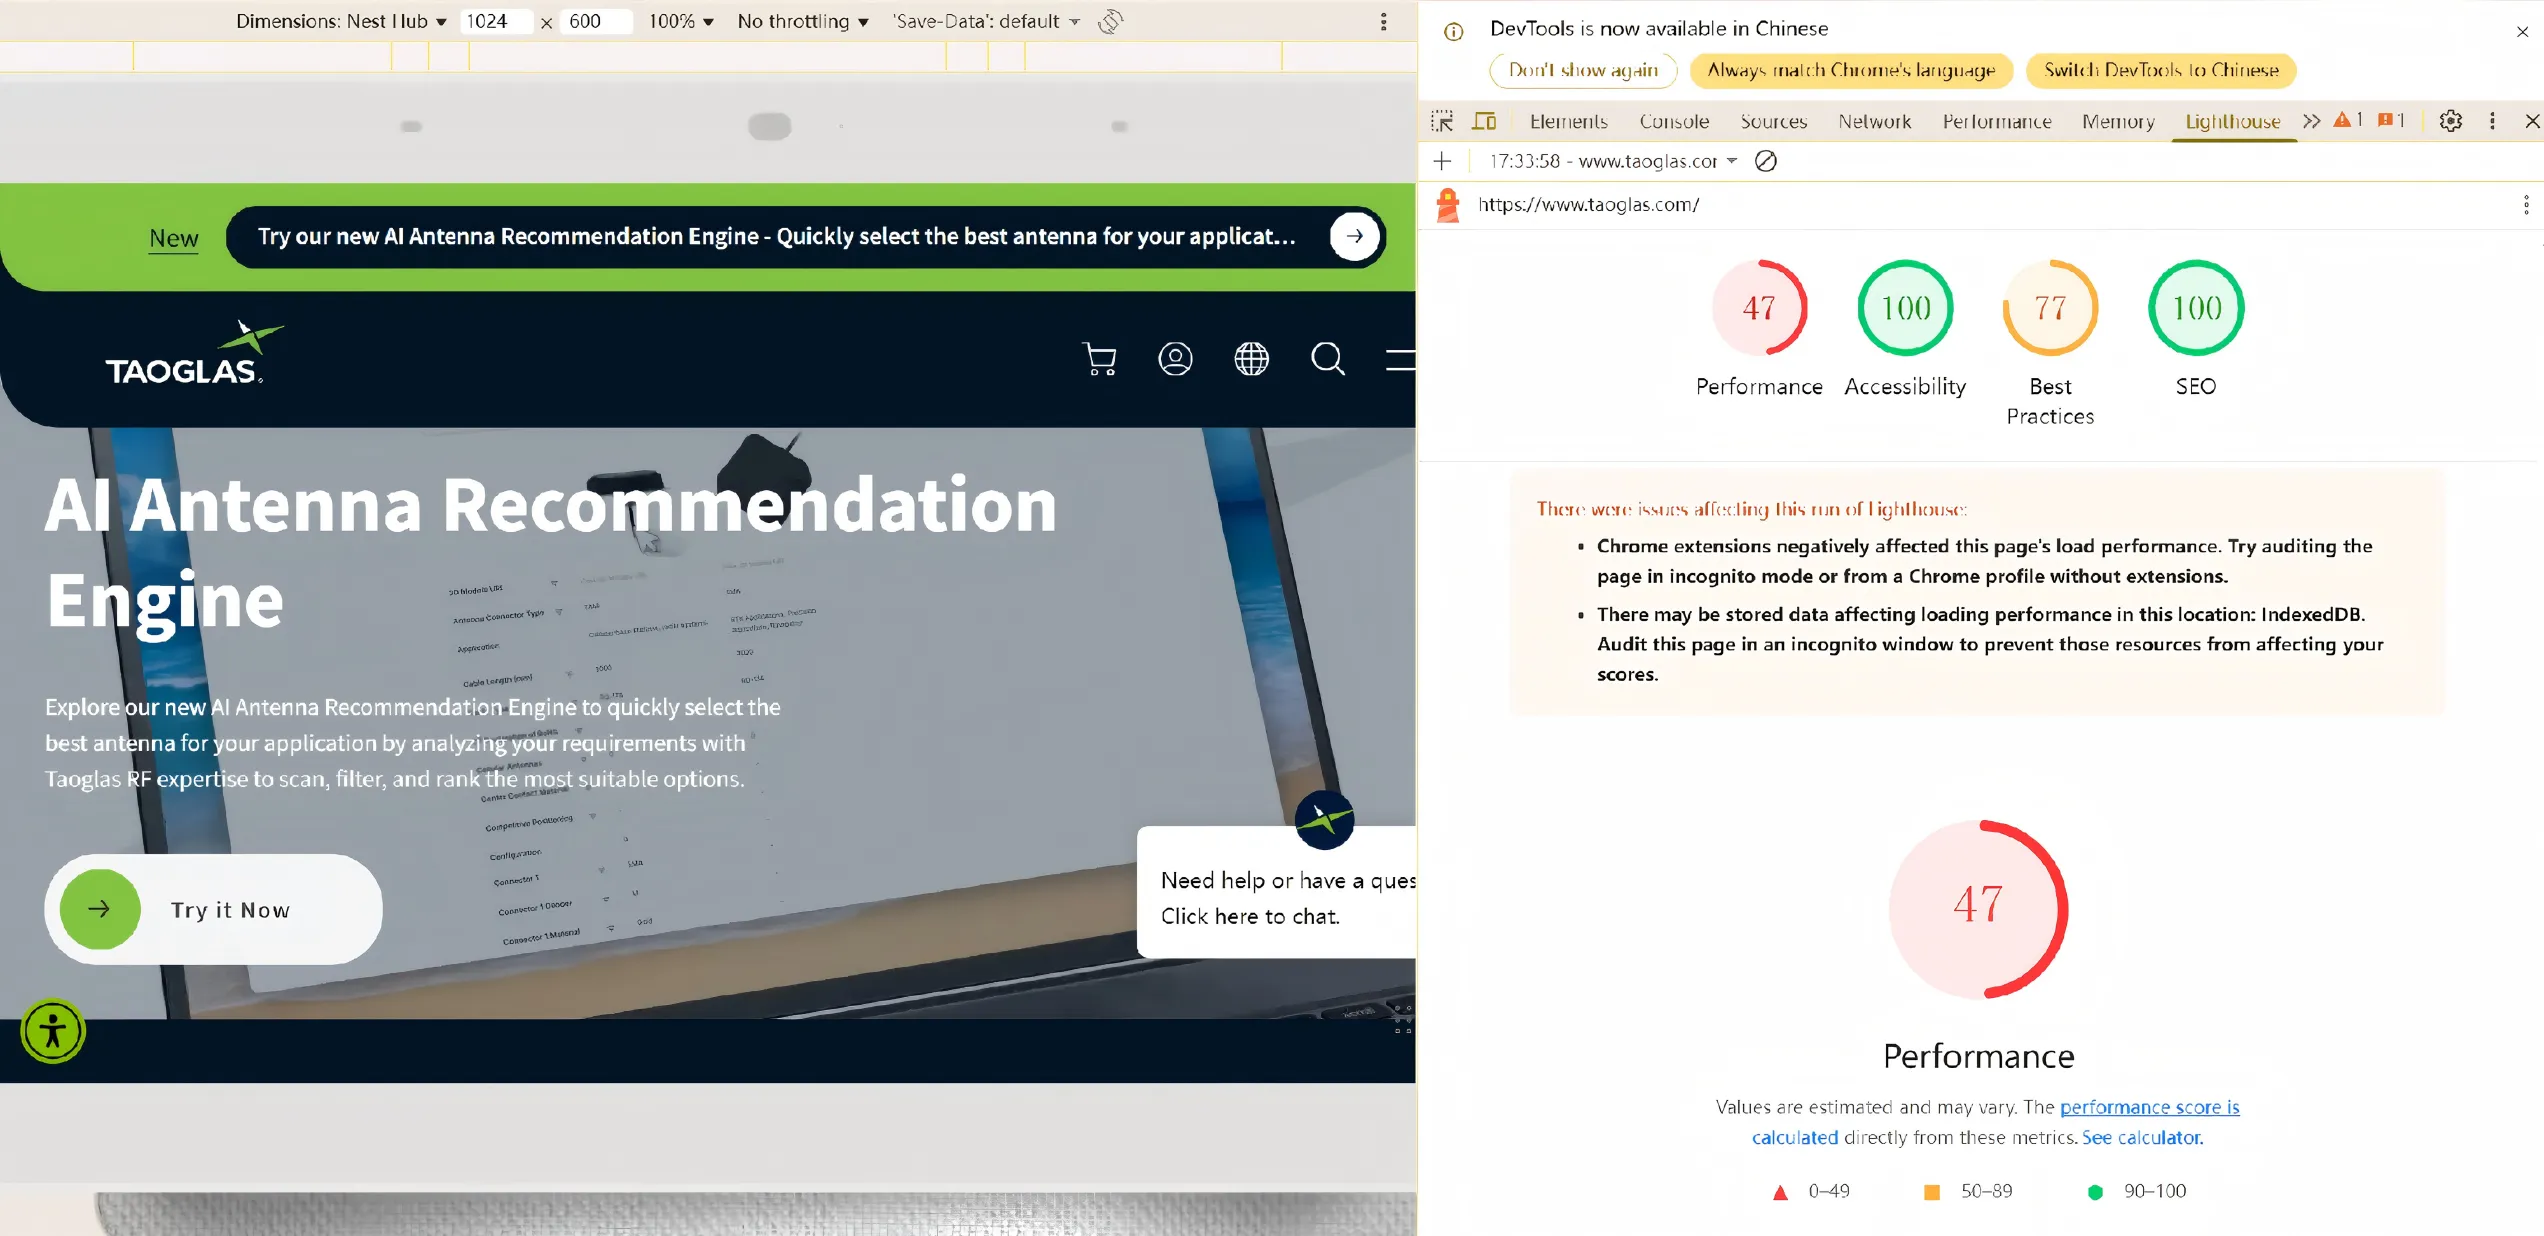Select the Lighthouse tab
The width and height of the screenshot is (2544, 1236).
pos(2233,121)
